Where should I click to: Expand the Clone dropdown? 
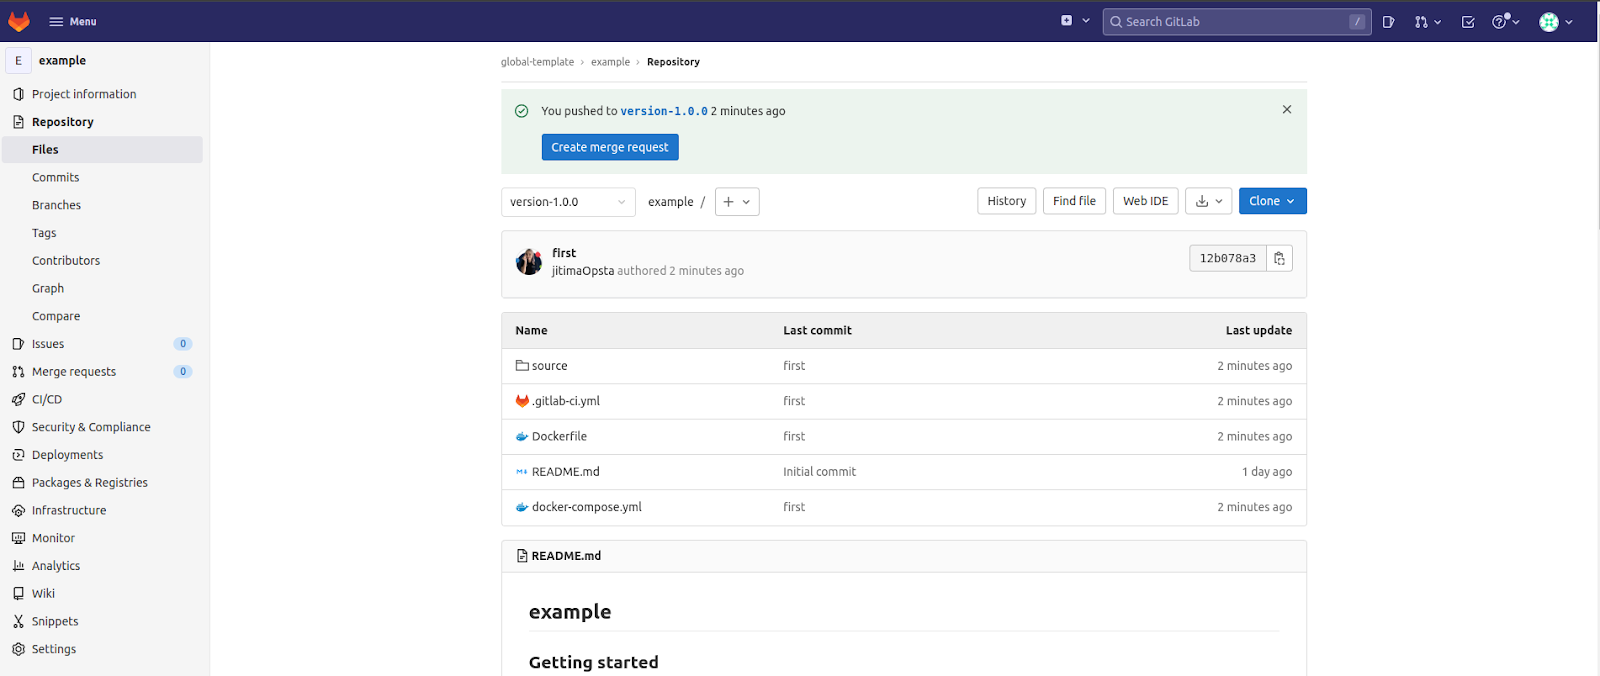click(1273, 201)
